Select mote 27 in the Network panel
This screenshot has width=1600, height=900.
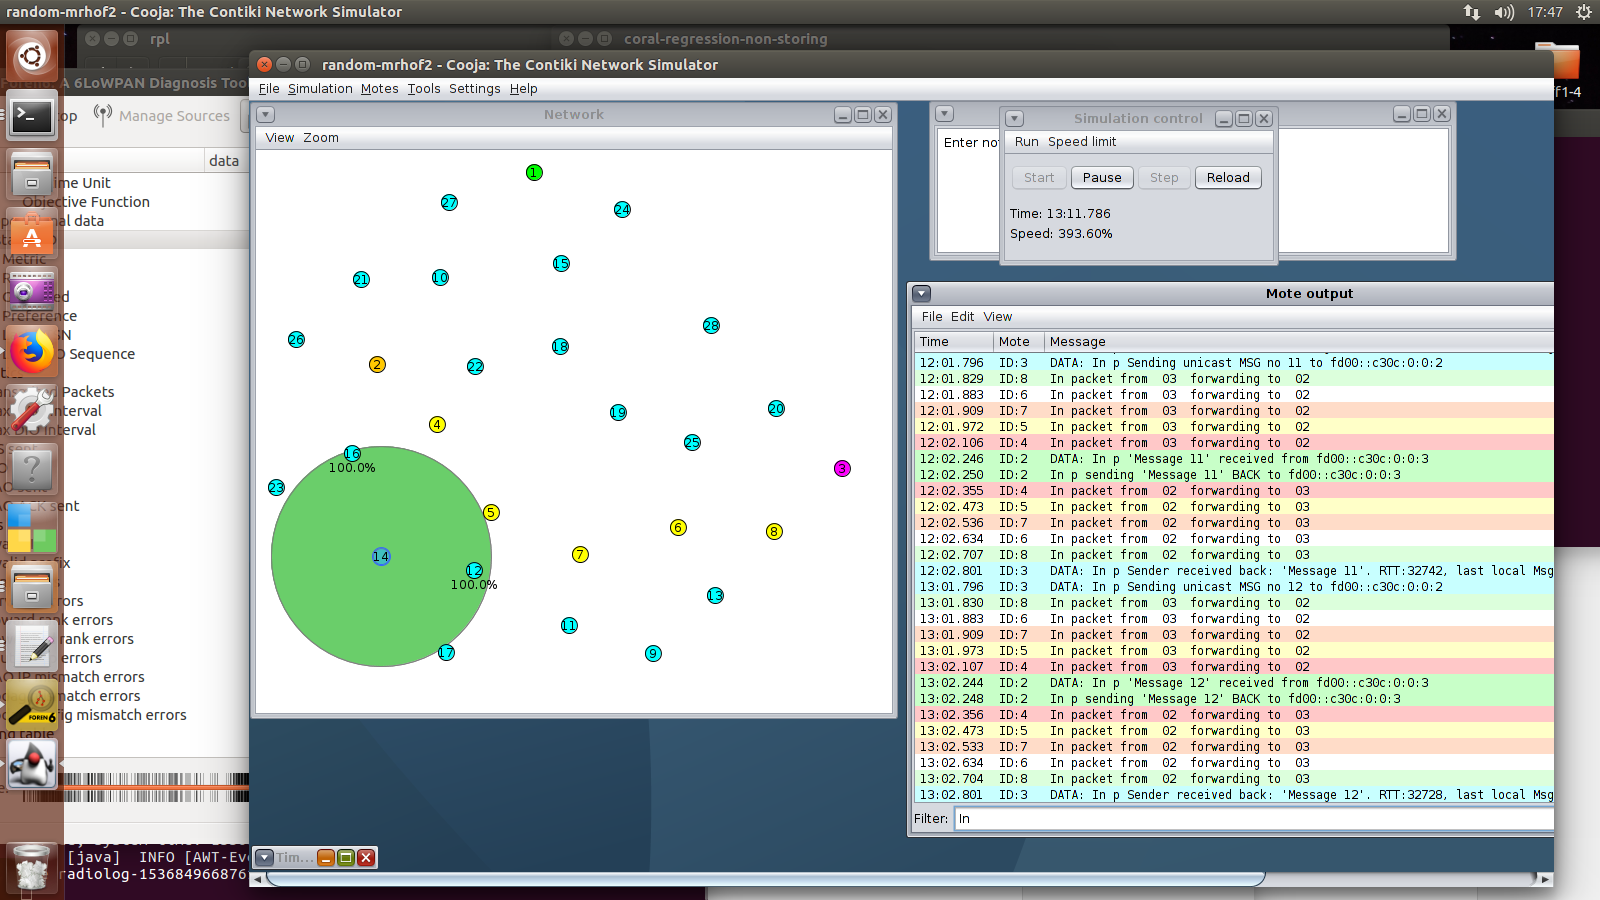[449, 203]
